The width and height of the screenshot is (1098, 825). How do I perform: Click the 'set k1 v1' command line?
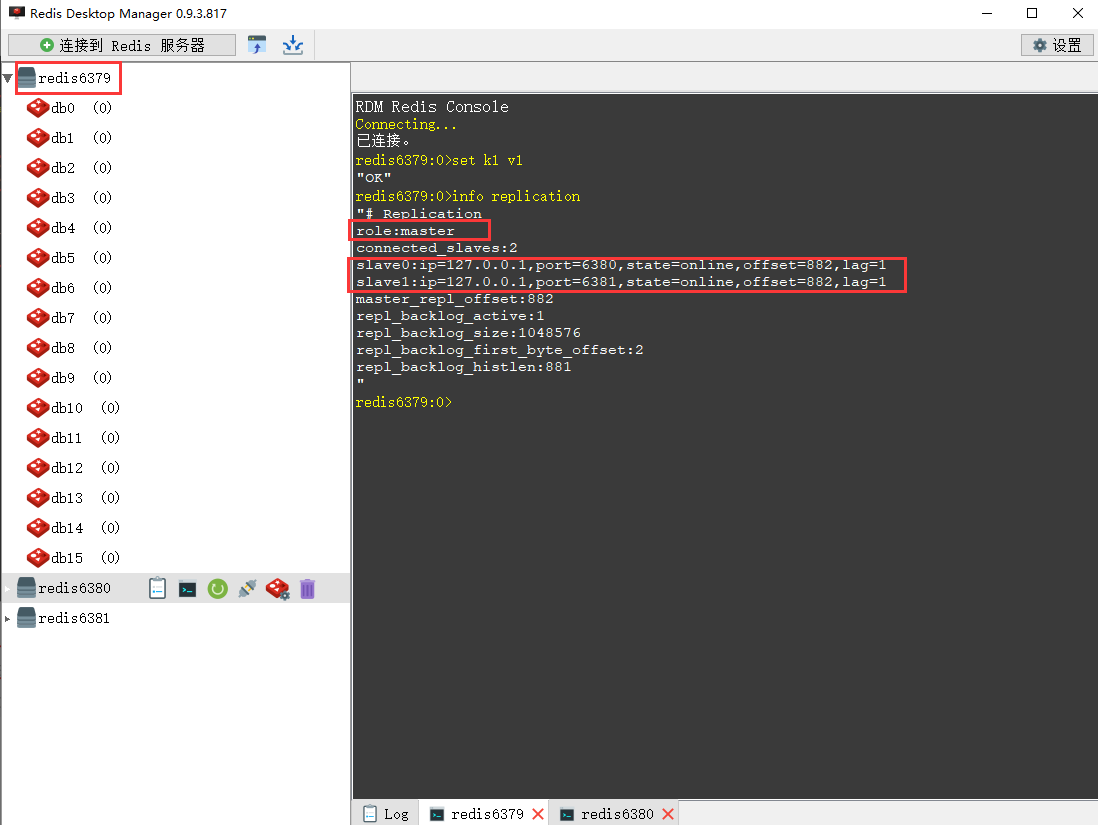pyautogui.click(x=439, y=160)
